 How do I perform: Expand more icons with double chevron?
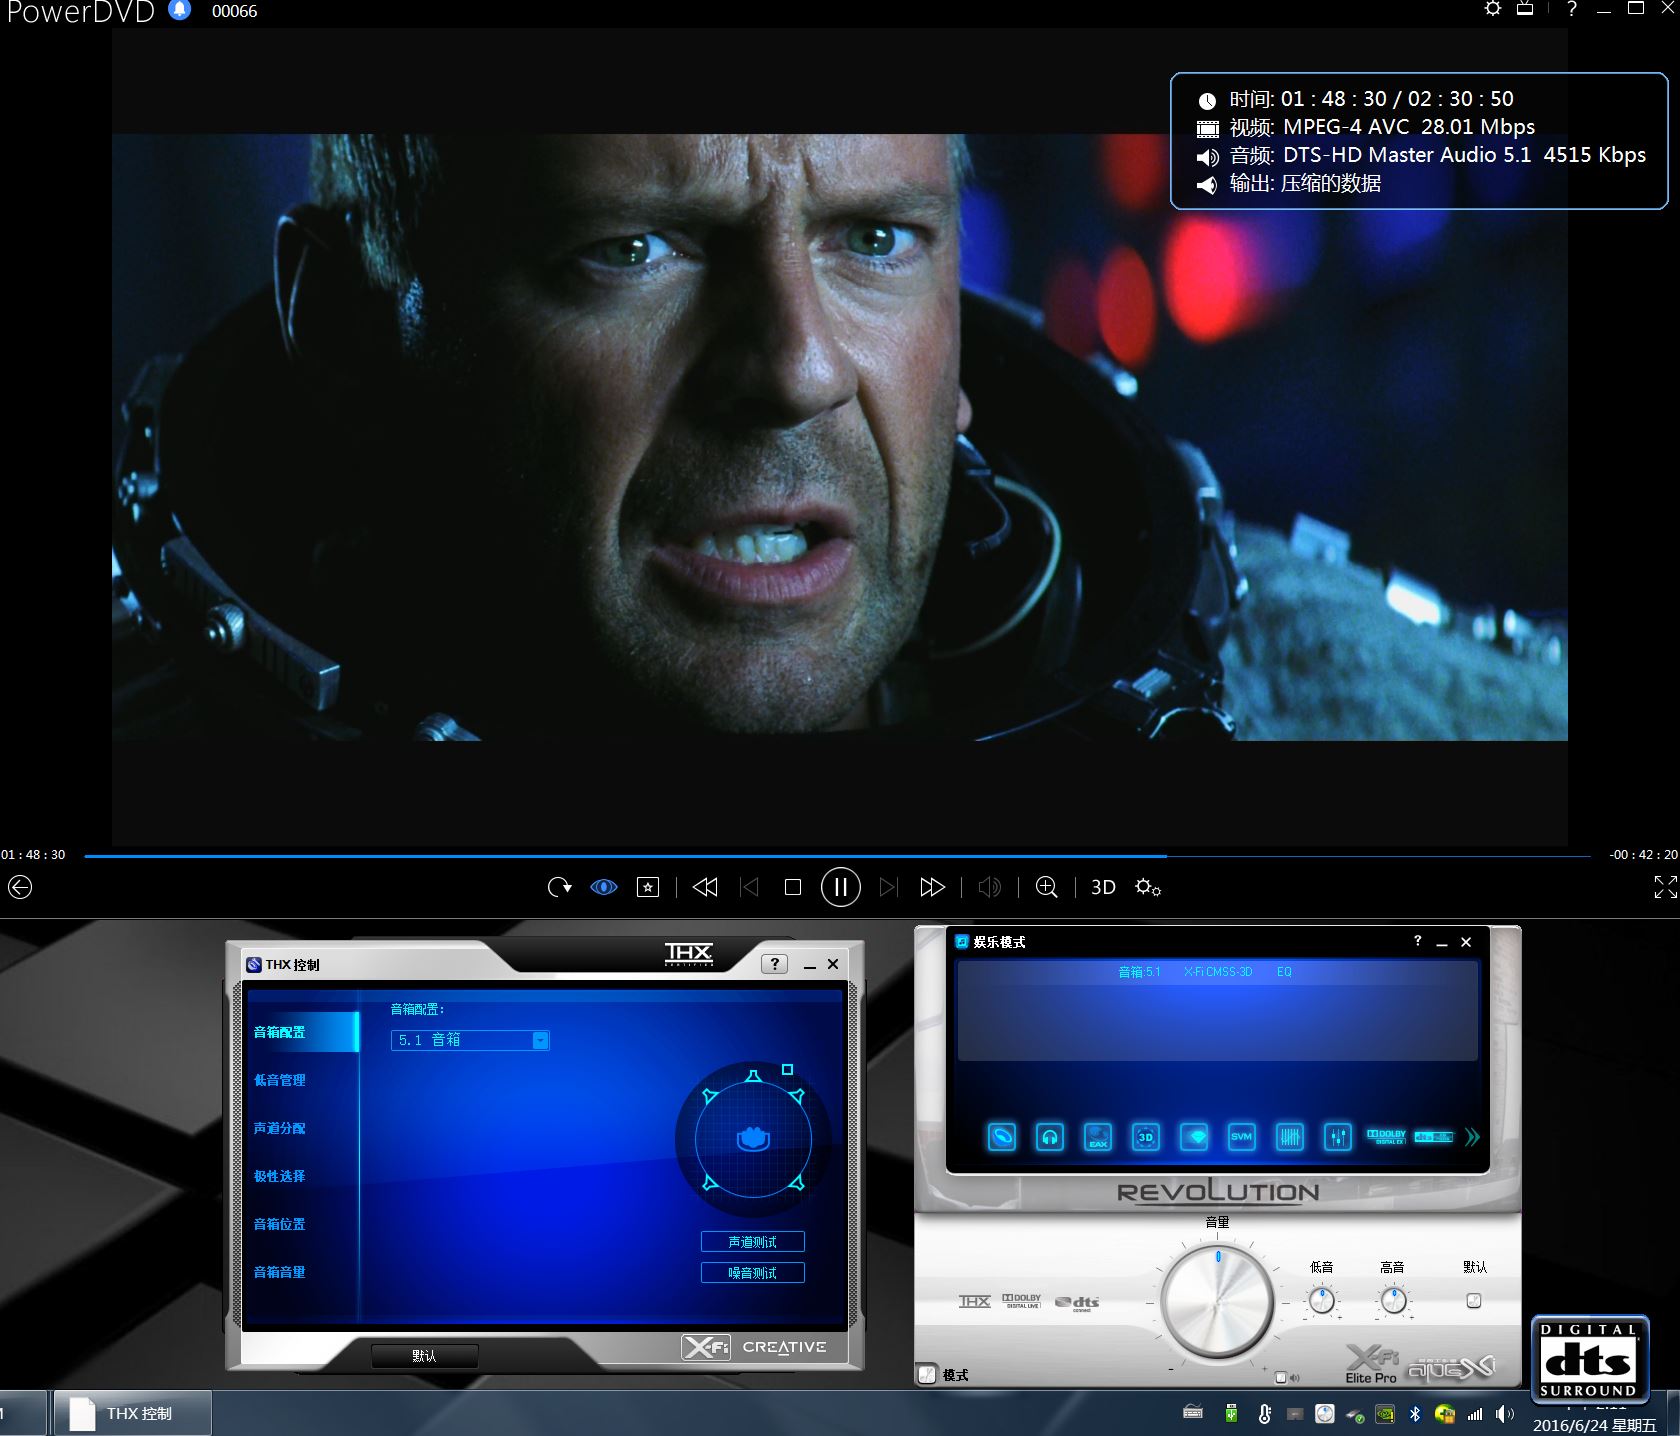(x=1472, y=1137)
